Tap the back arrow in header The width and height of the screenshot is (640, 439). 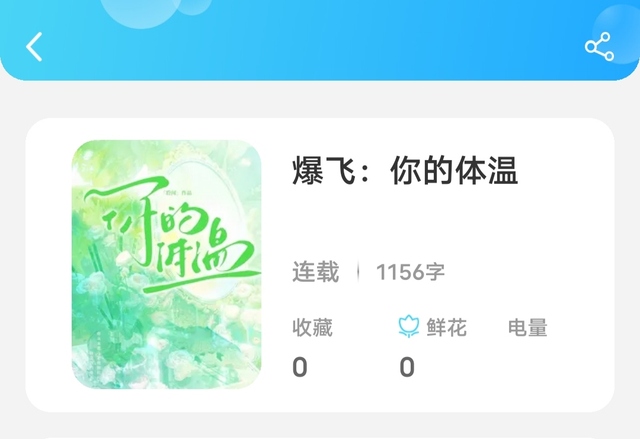34,47
